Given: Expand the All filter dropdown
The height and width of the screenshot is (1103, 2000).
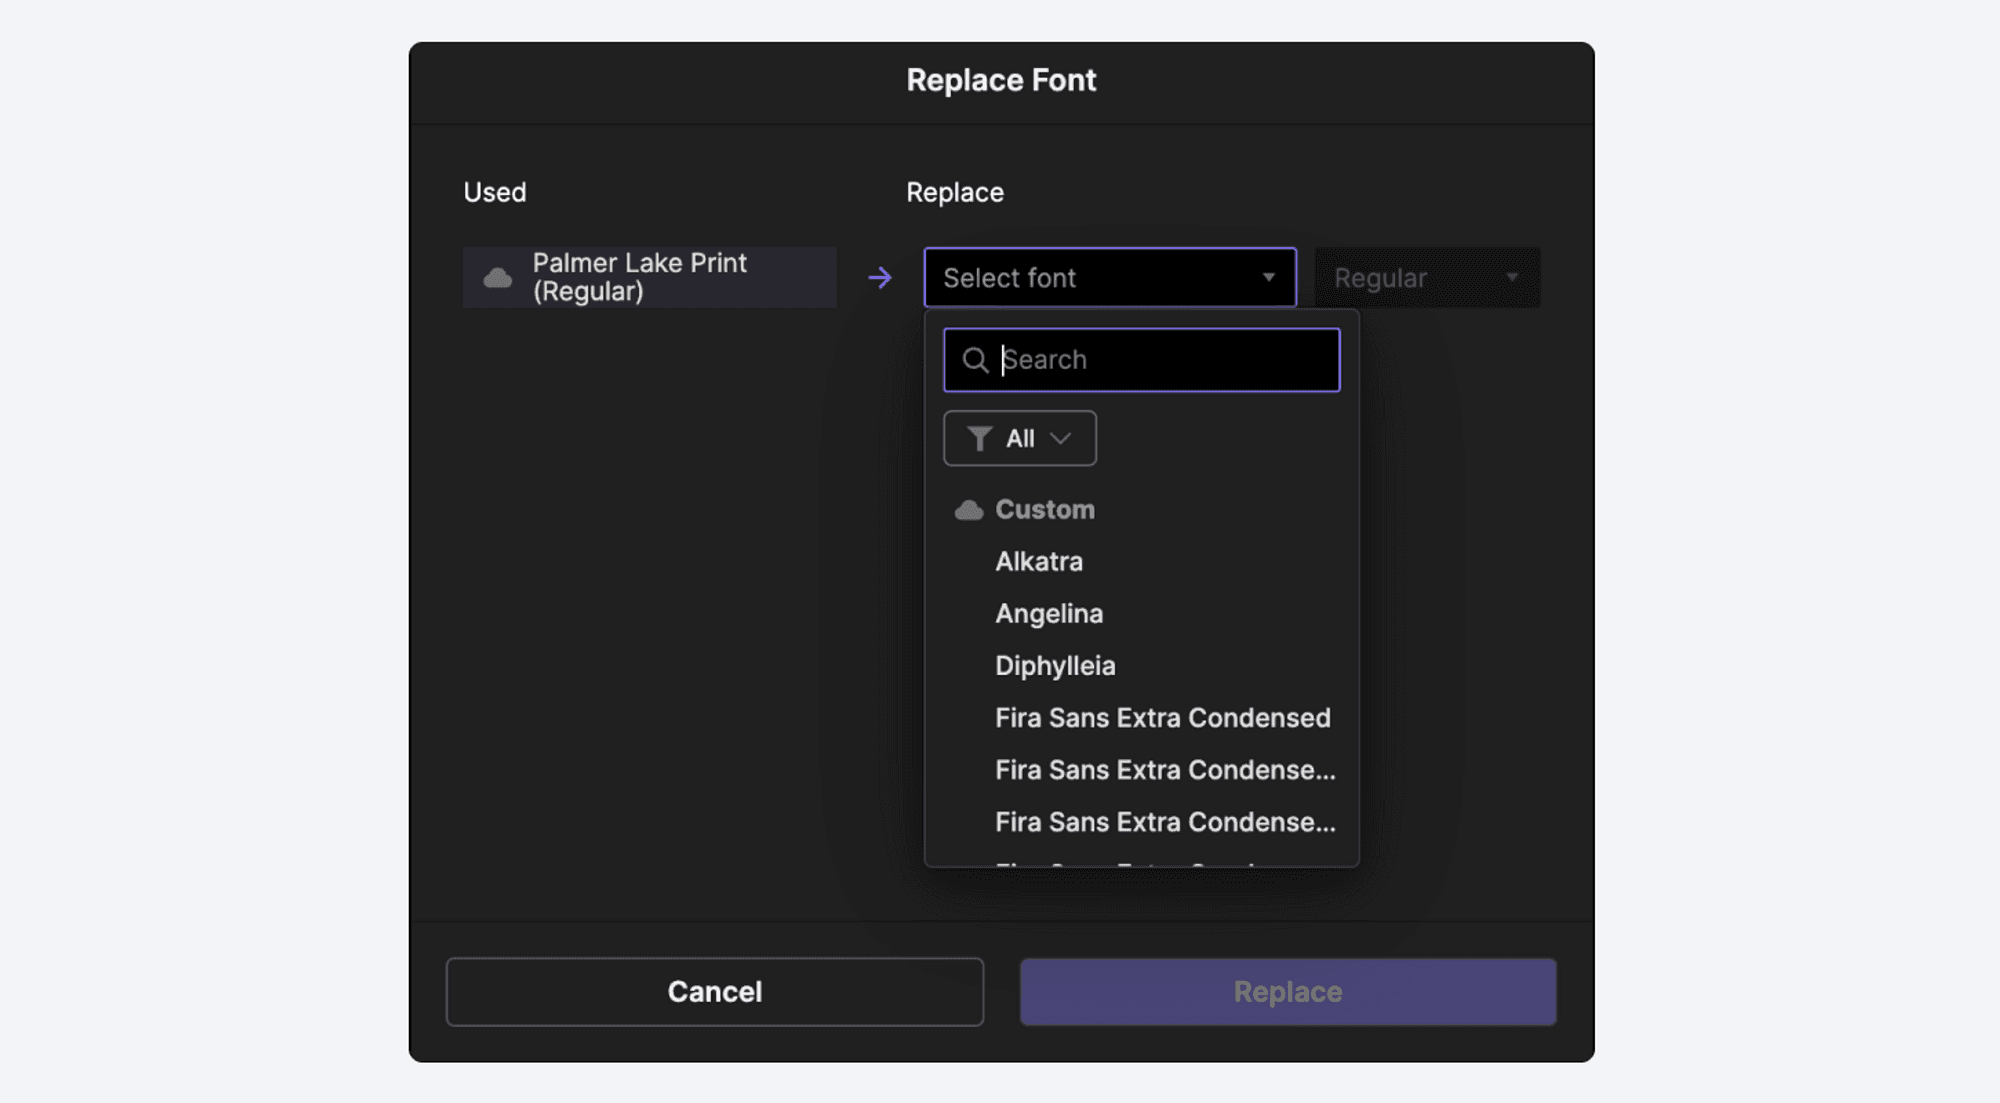Looking at the screenshot, I should [1019, 438].
